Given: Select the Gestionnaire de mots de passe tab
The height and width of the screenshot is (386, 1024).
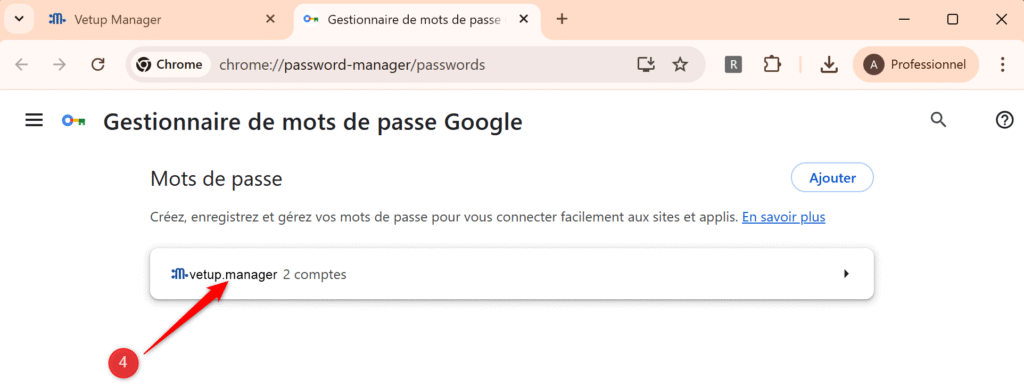Looking at the screenshot, I should 416,20.
